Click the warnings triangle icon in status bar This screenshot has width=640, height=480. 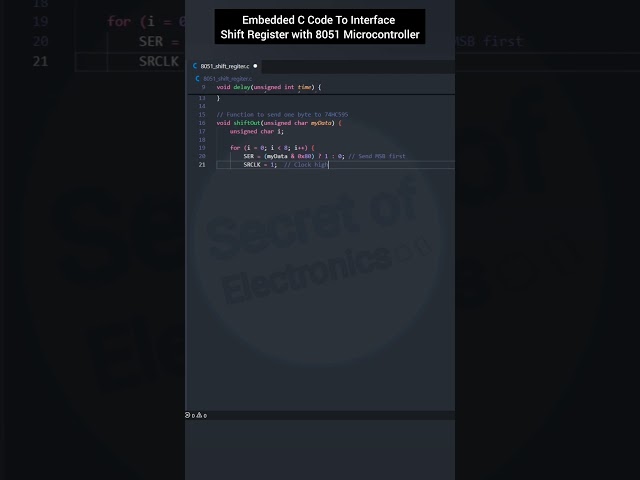click(199, 415)
